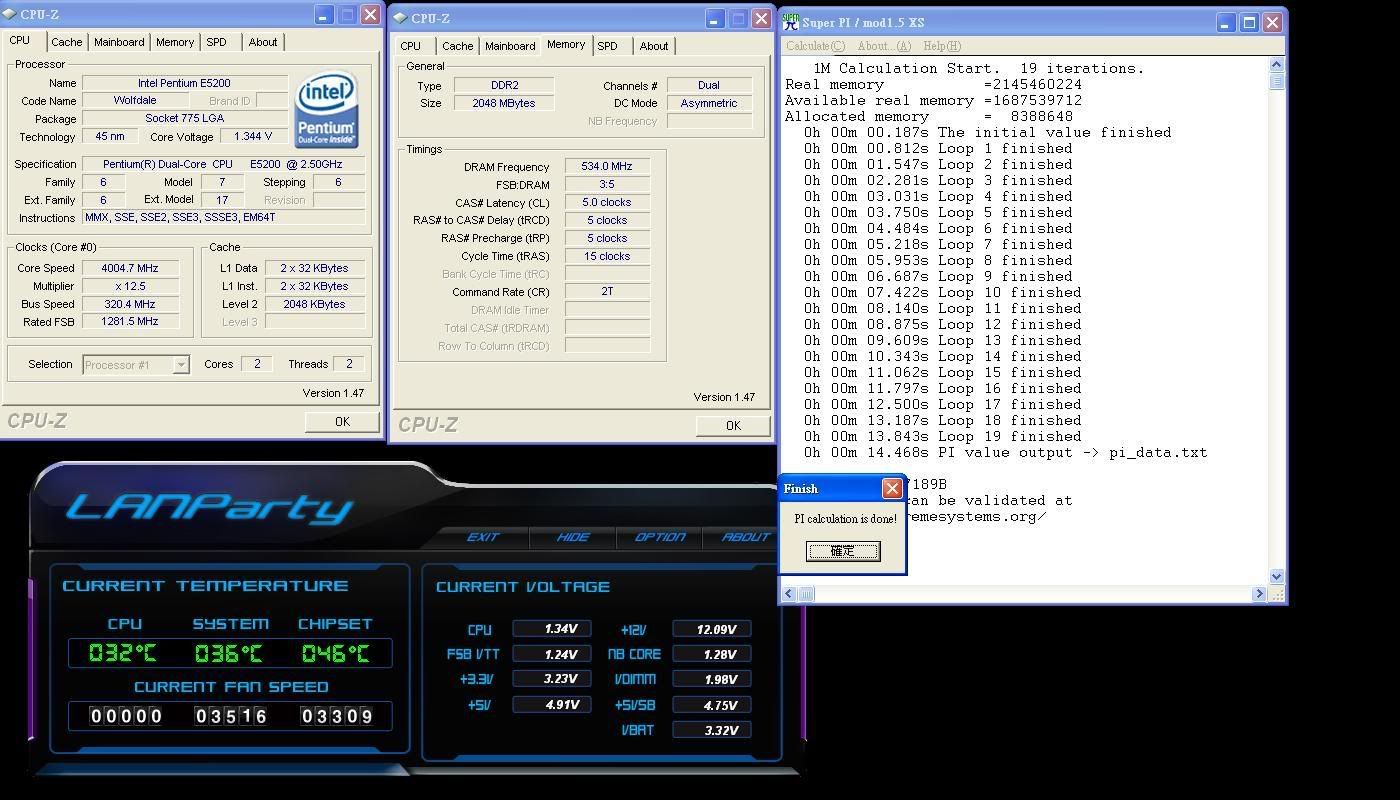Click Super PI horizontal scrollbar left arrow

click(x=789, y=594)
